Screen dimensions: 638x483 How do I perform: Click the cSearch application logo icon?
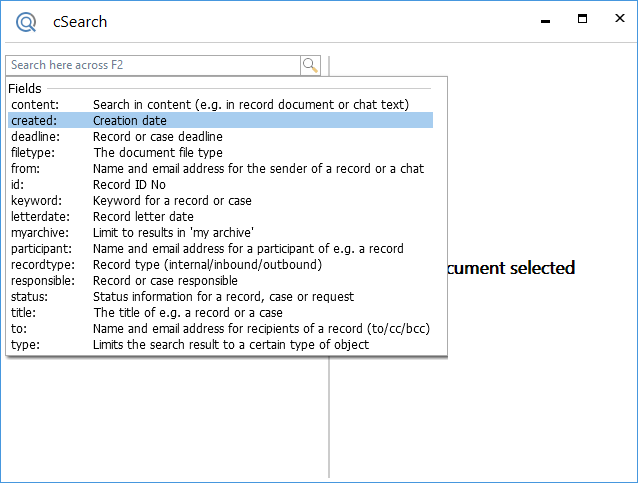(x=26, y=21)
